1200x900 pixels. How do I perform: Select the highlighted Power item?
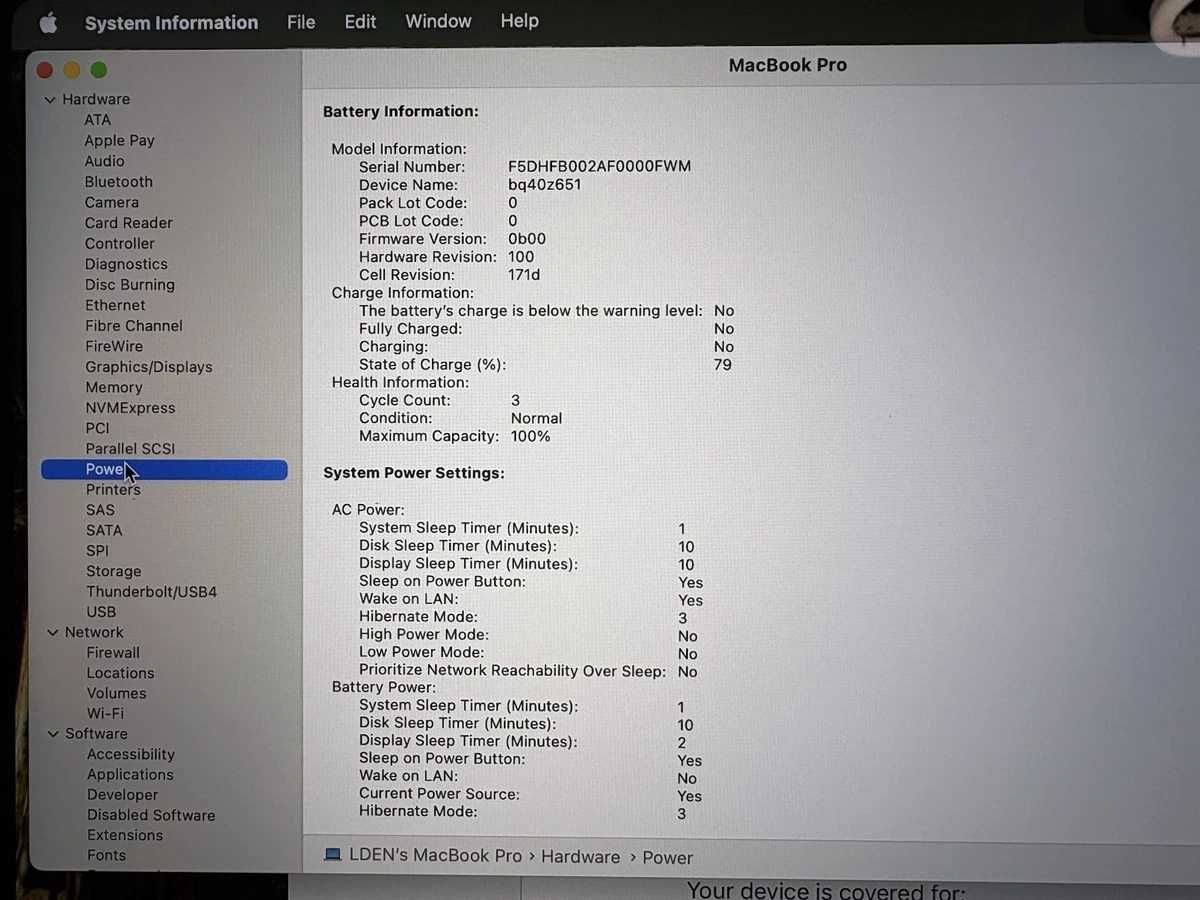pyautogui.click(x=164, y=470)
